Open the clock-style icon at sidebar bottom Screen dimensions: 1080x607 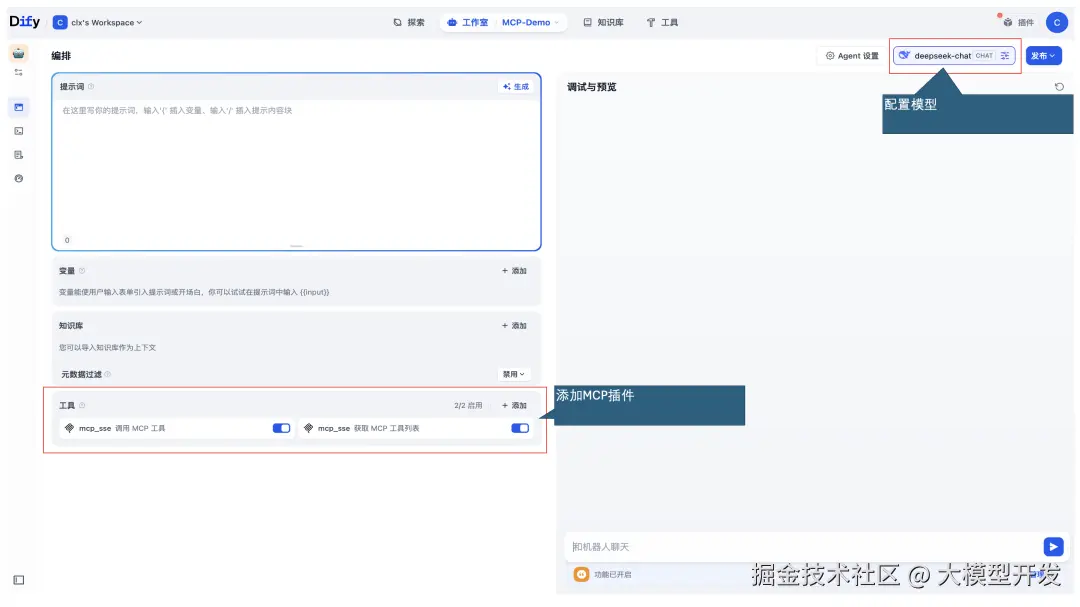click(19, 178)
